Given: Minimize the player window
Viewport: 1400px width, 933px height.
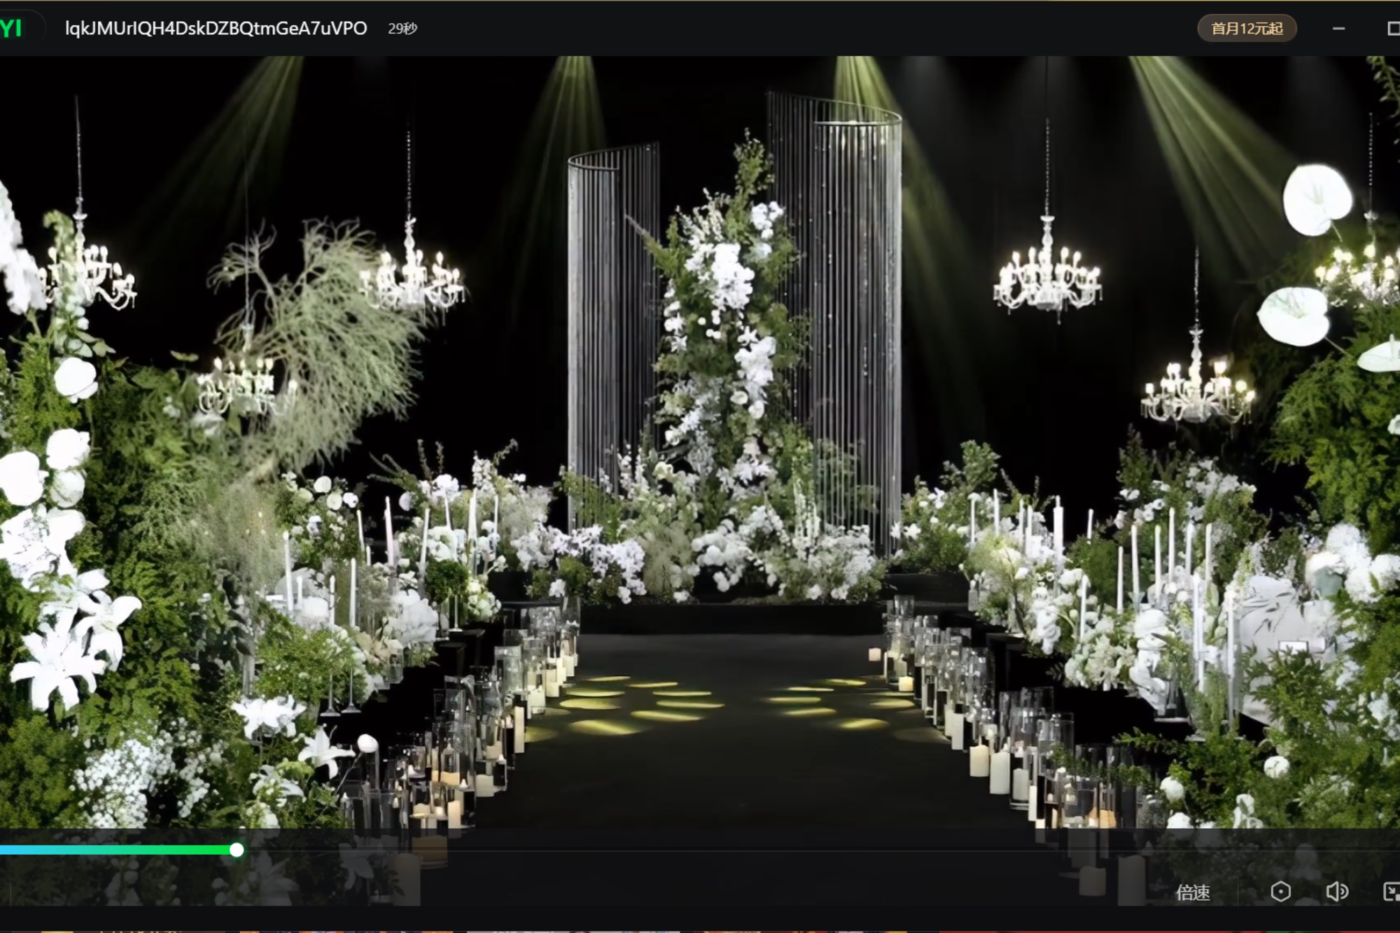Looking at the screenshot, I should tap(1338, 28).
